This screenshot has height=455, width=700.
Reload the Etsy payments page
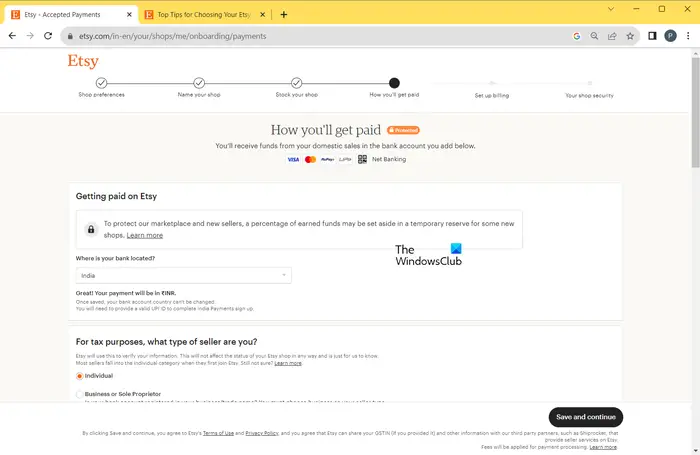pos(48,36)
